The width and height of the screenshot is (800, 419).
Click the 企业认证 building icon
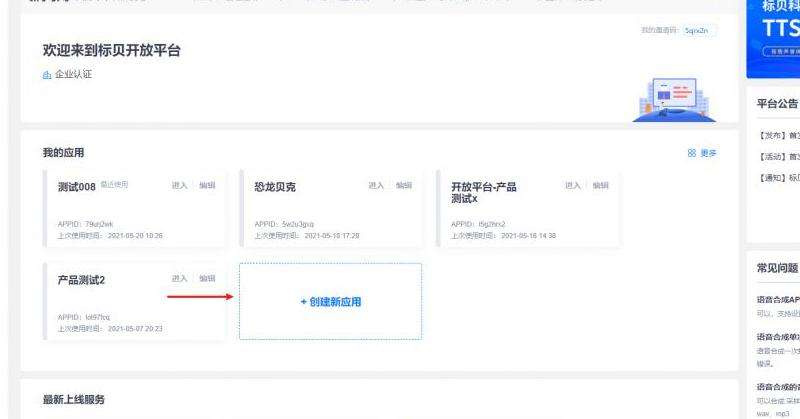pyautogui.click(x=47, y=75)
